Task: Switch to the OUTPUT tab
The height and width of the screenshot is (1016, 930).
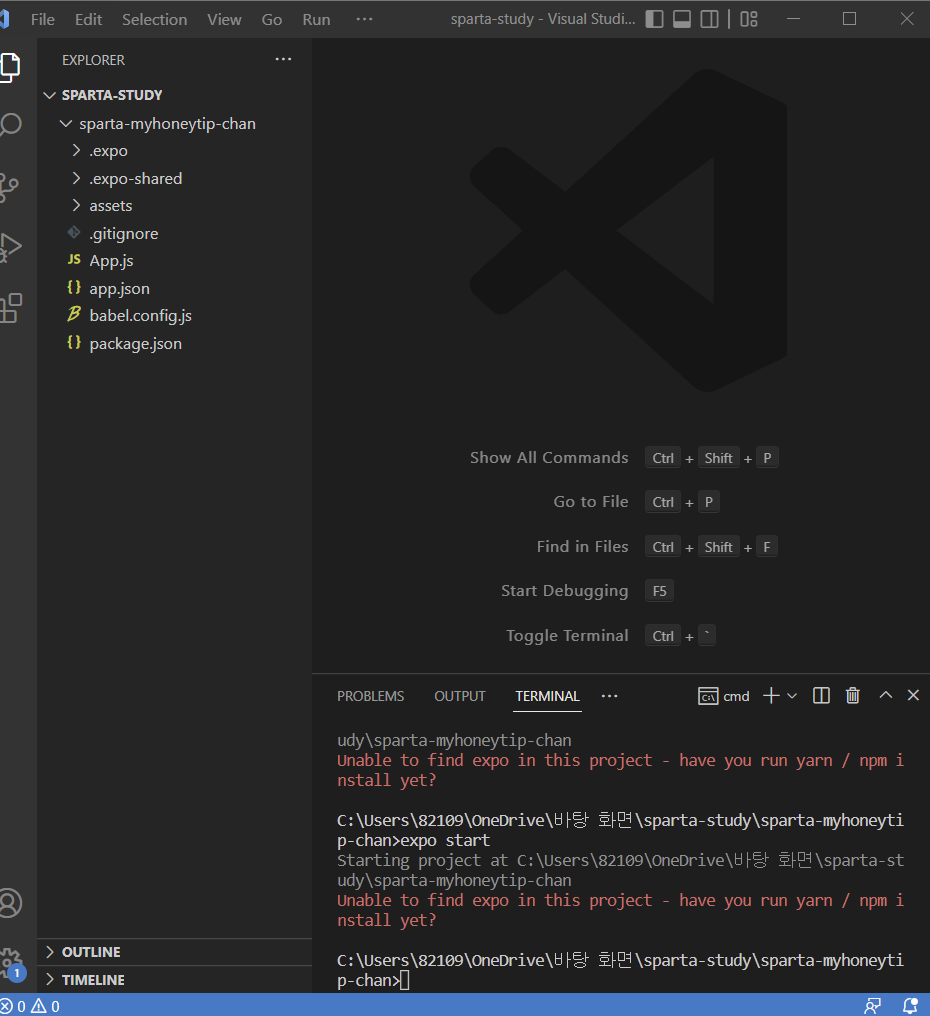Action: pos(459,696)
